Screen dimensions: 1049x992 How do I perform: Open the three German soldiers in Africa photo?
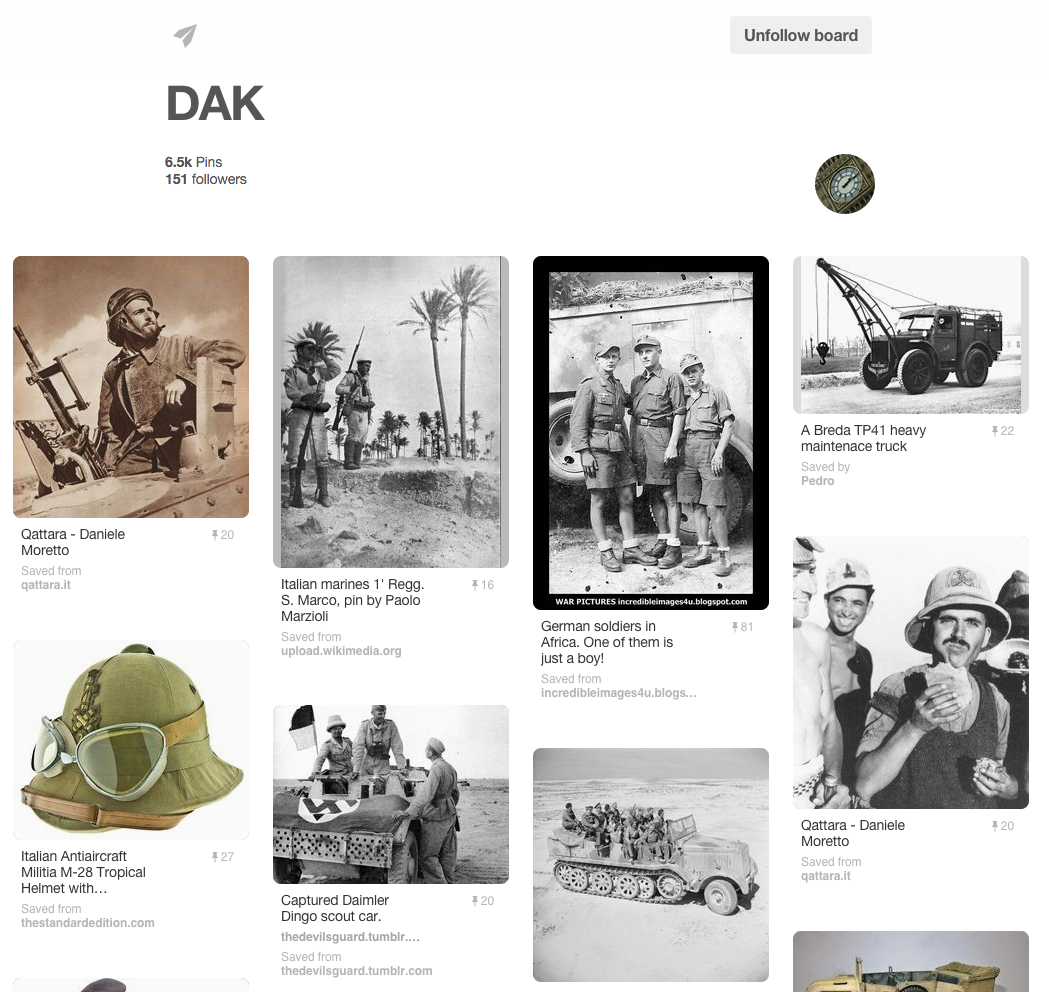(x=651, y=433)
